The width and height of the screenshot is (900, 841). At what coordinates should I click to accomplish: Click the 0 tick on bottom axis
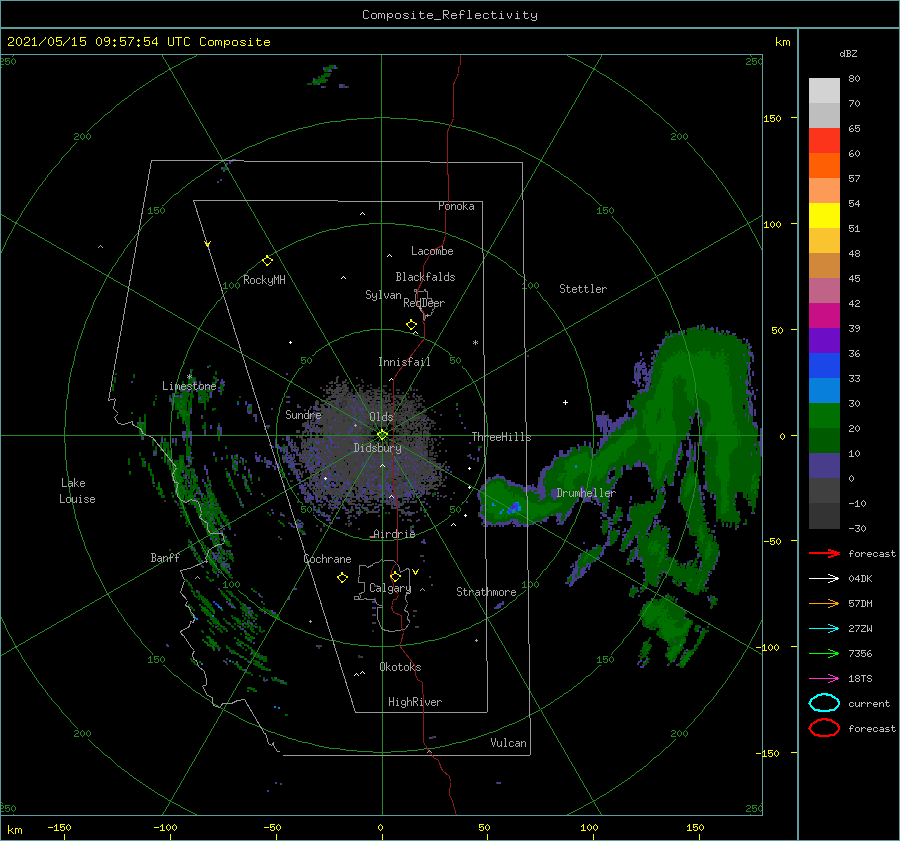tap(381, 827)
